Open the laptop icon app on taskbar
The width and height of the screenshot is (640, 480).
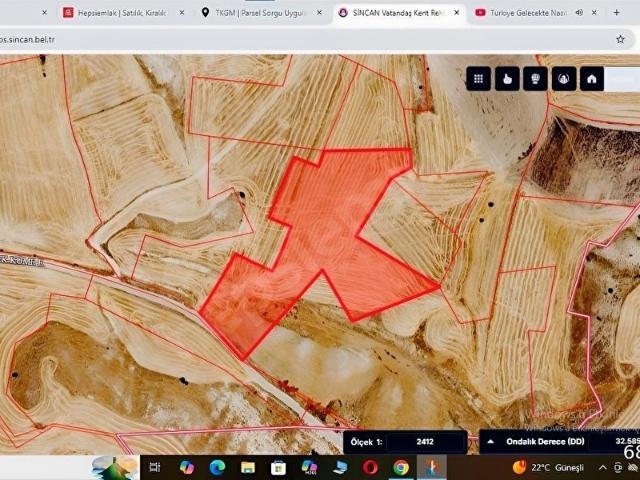tap(340, 467)
